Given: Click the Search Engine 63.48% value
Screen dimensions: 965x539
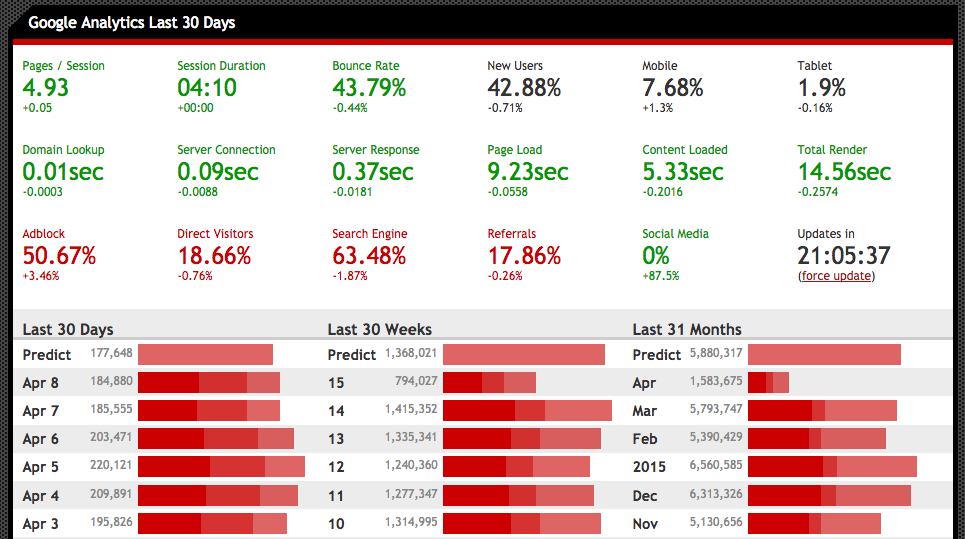Looking at the screenshot, I should [x=369, y=256].
